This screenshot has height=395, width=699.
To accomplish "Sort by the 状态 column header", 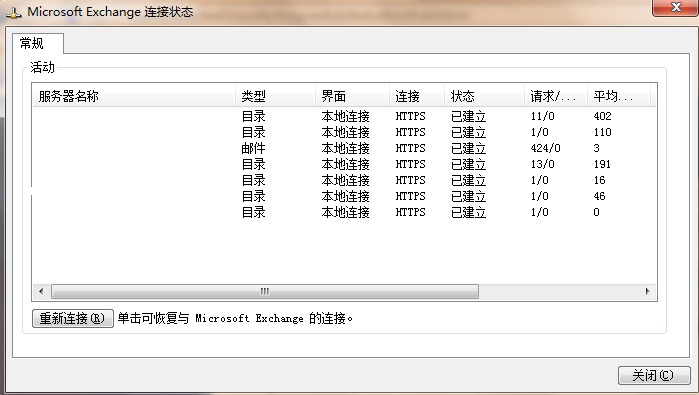I will click(x=484, y=96).
